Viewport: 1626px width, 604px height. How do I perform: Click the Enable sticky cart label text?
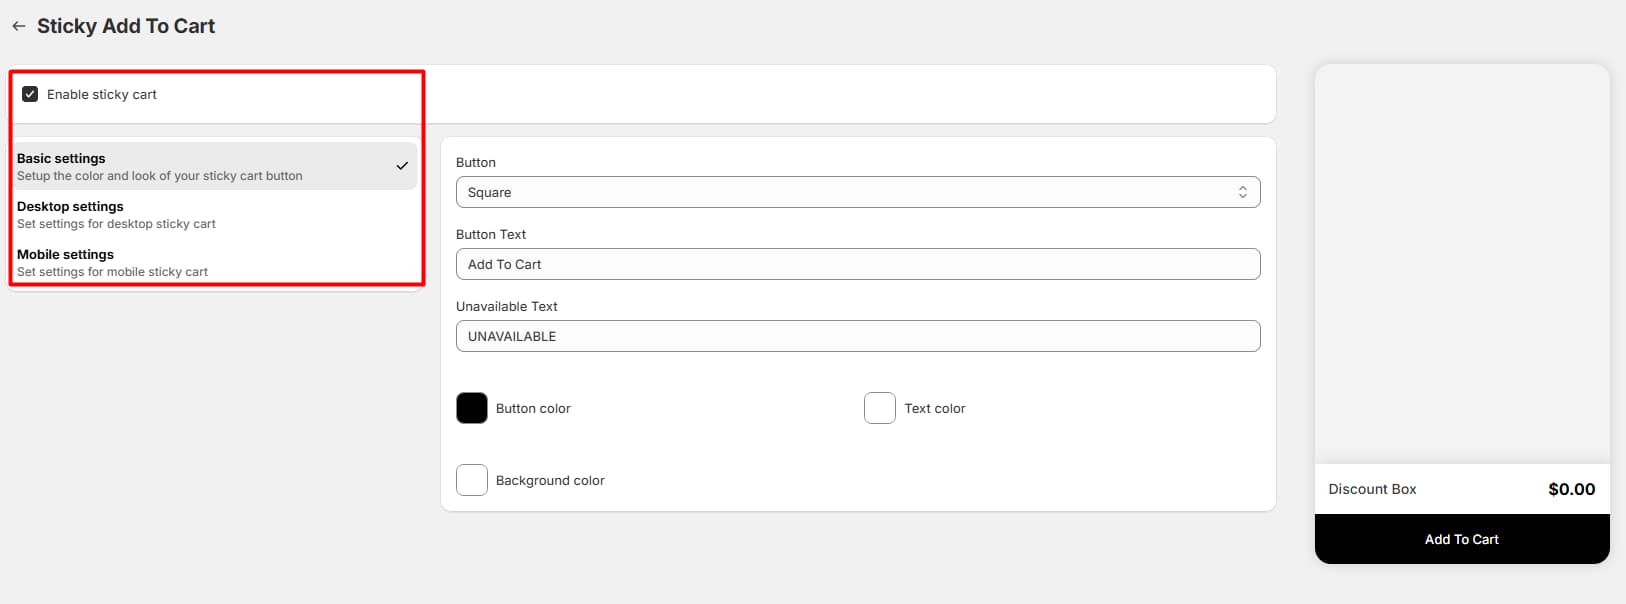[x=102, y=94]
